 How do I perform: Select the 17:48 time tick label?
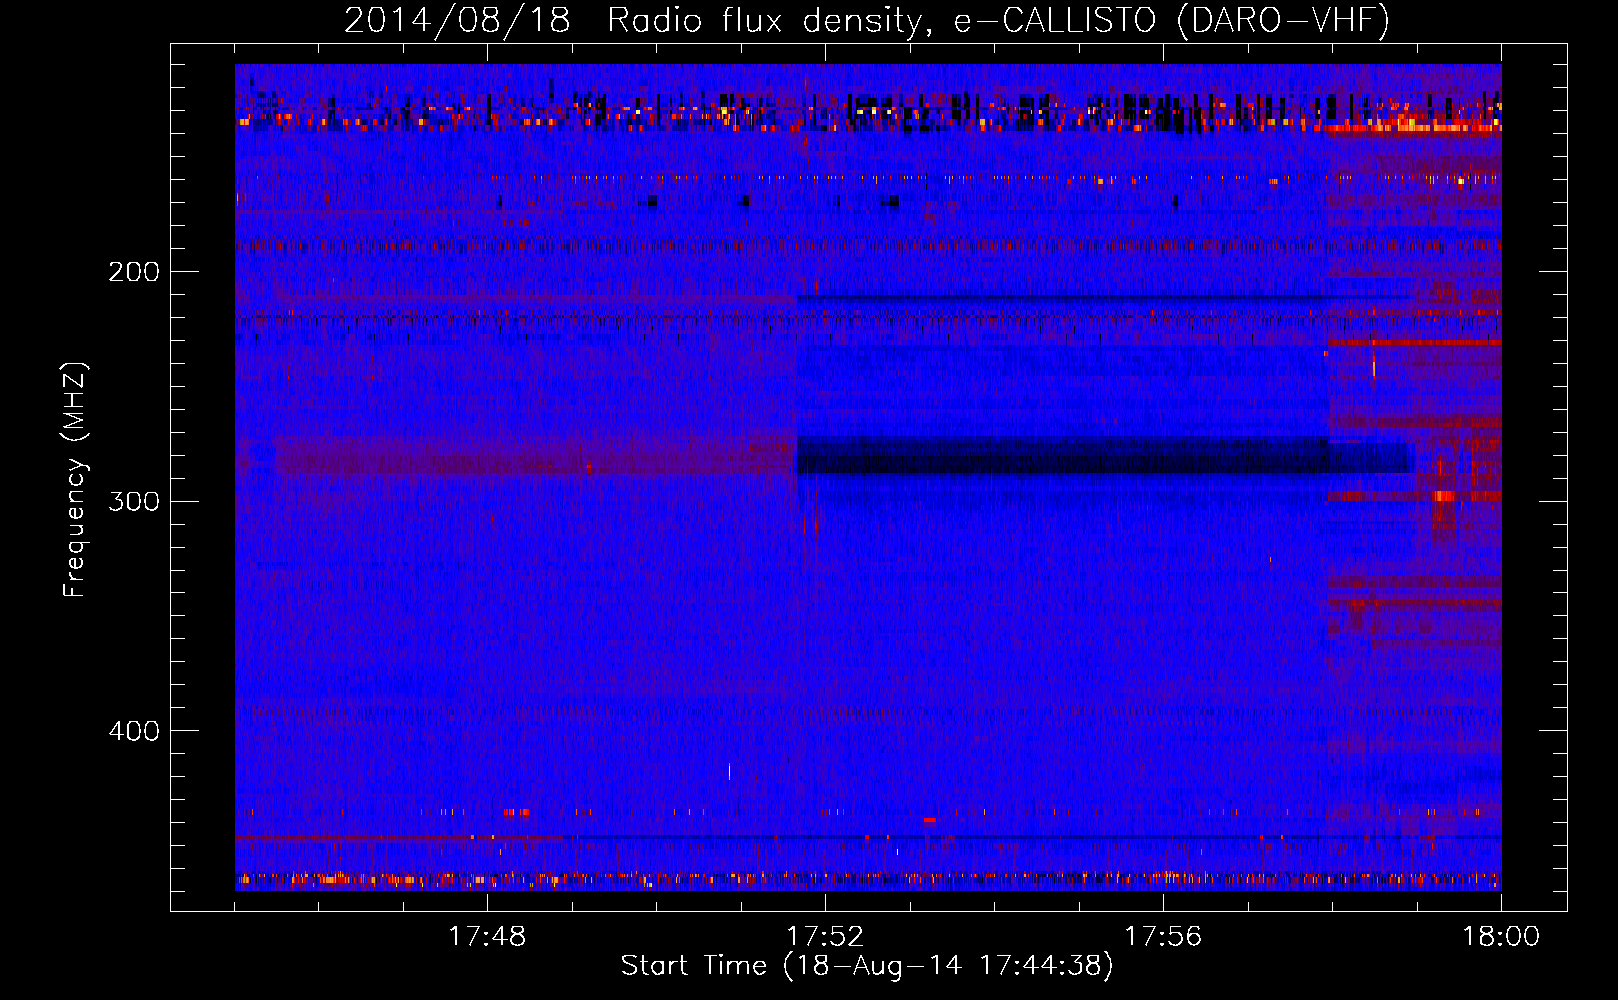click(x=487, y=937)
